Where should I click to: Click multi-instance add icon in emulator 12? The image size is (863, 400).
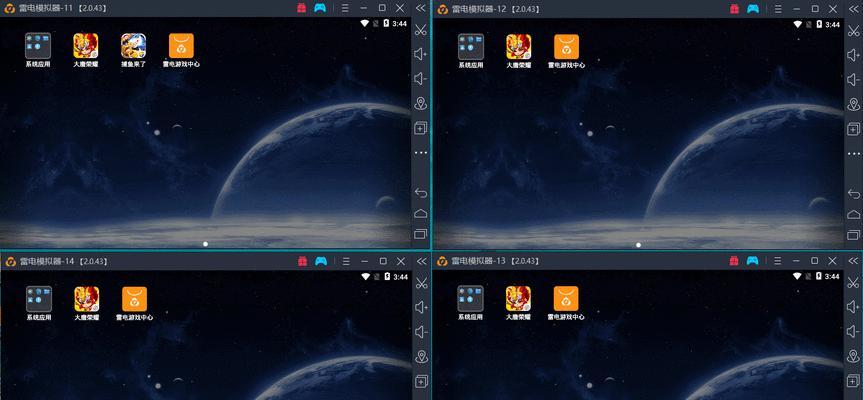[854, 129]
